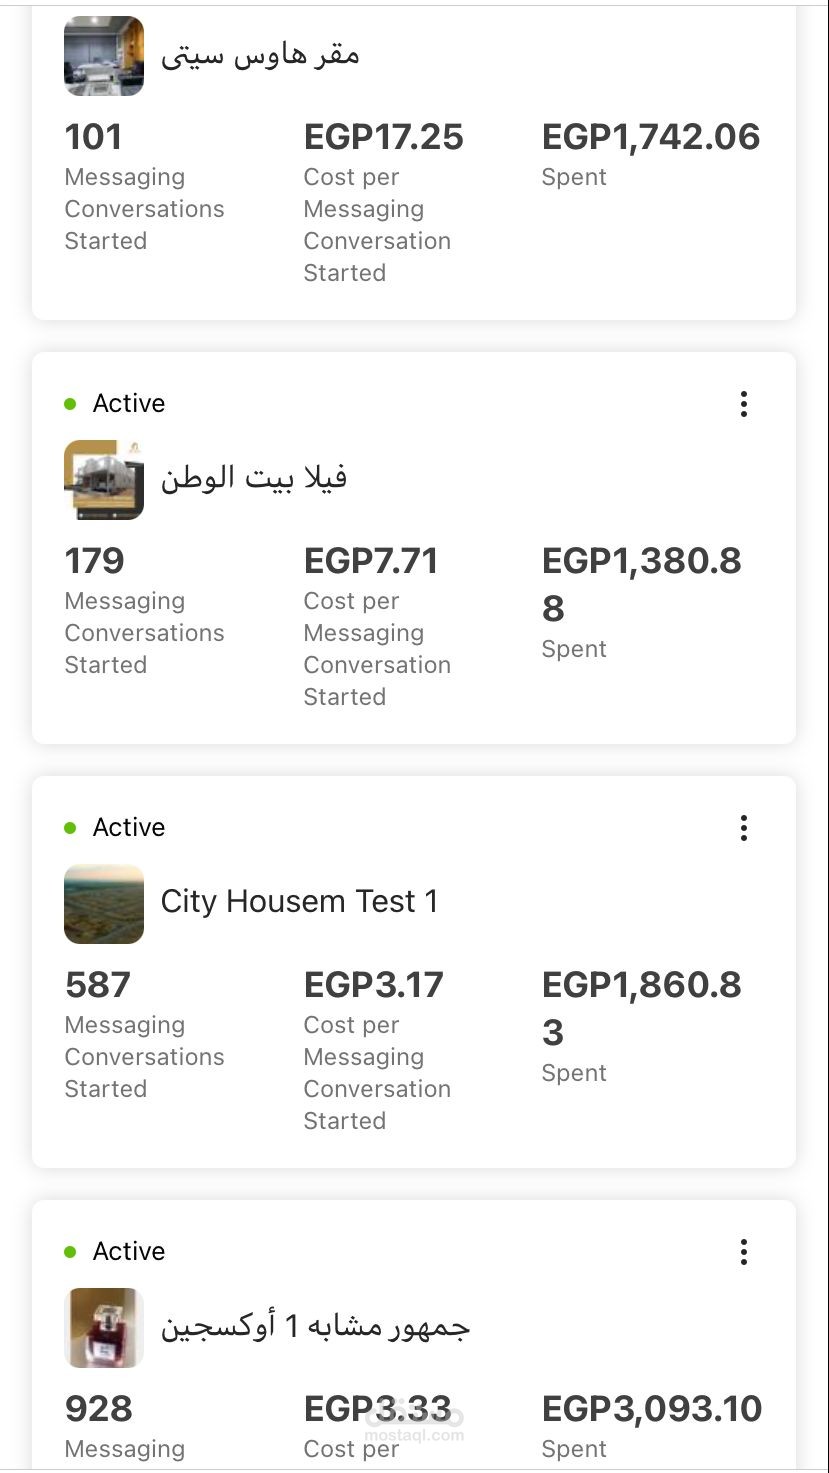Open the مقر هاوس سيتى ad title

[x=260, y=54]
